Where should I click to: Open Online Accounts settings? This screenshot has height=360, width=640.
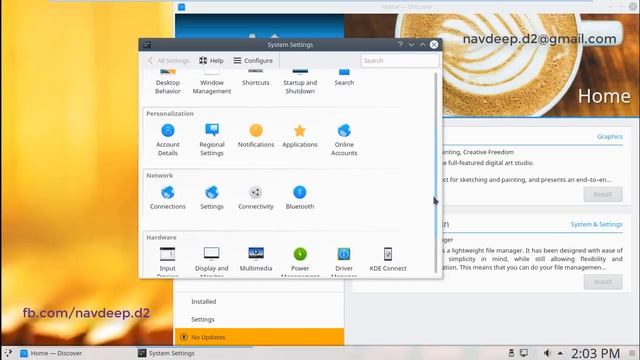(x=344, y=140)
